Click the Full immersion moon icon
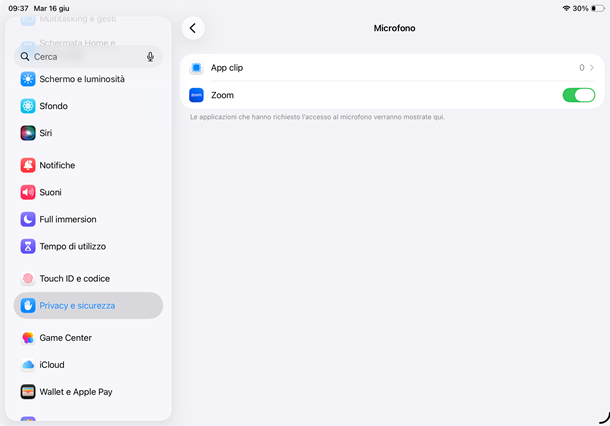This screenshot has width=610, height=426. 28,219
